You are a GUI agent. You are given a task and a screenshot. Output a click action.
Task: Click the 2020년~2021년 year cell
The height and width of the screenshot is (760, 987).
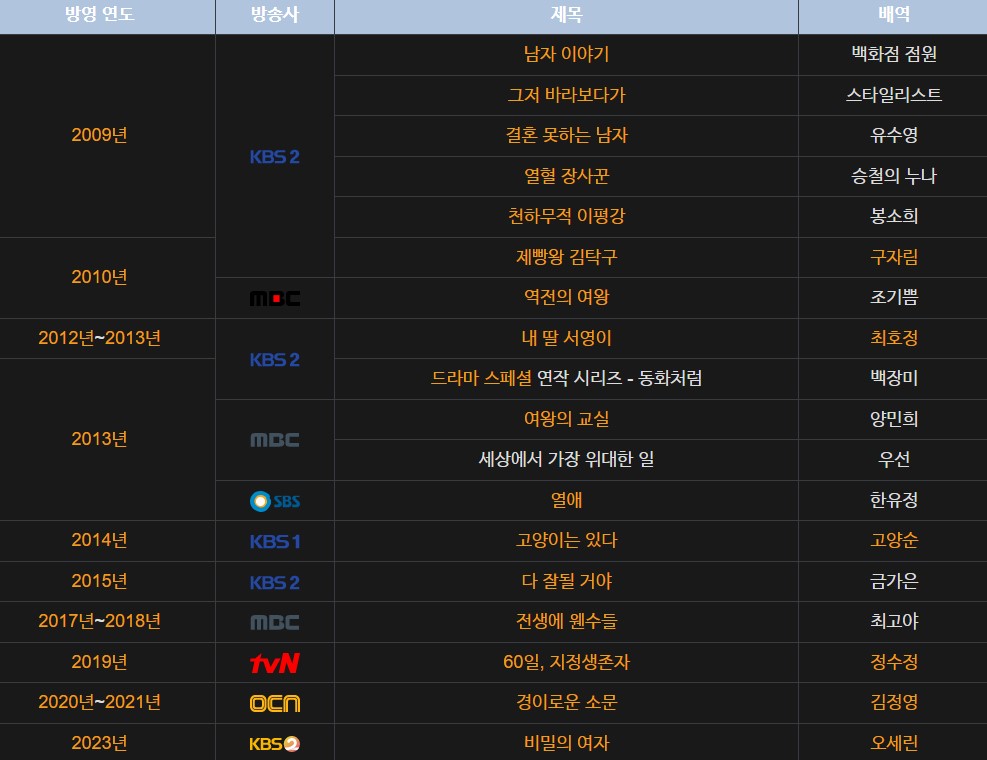[x=107, y=703]
